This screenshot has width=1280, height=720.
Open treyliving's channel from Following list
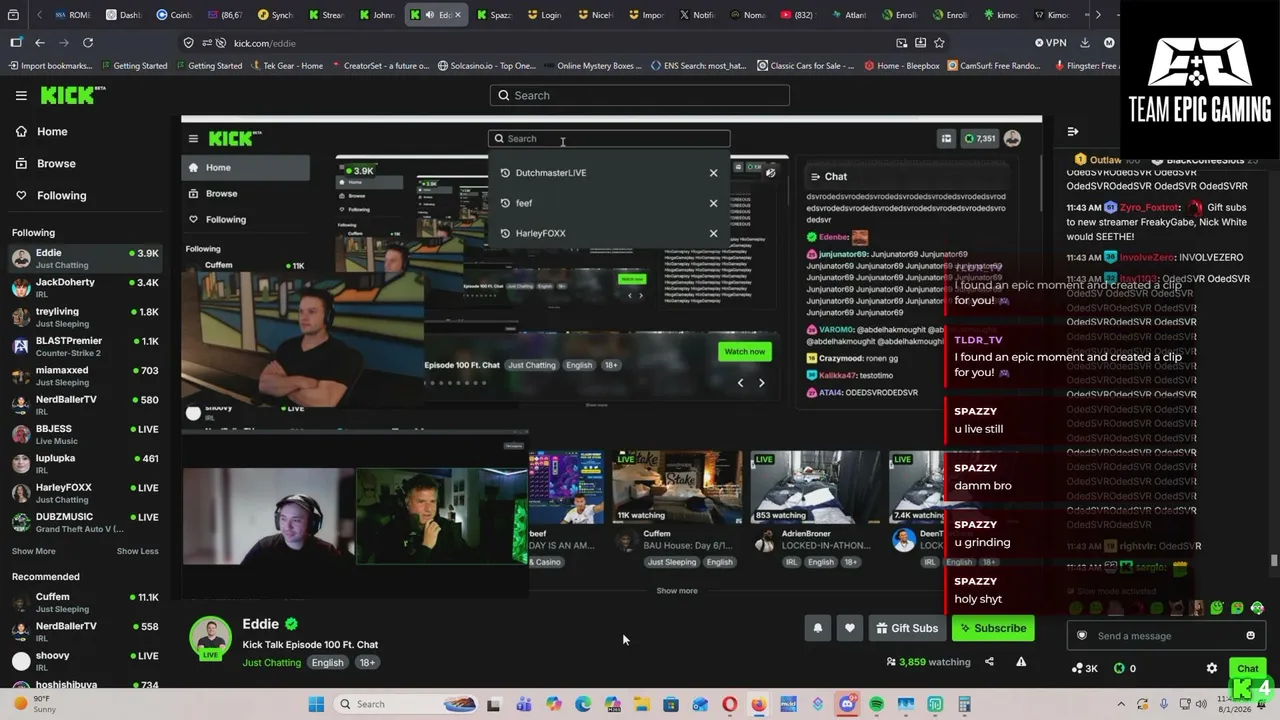pos(84,317)
